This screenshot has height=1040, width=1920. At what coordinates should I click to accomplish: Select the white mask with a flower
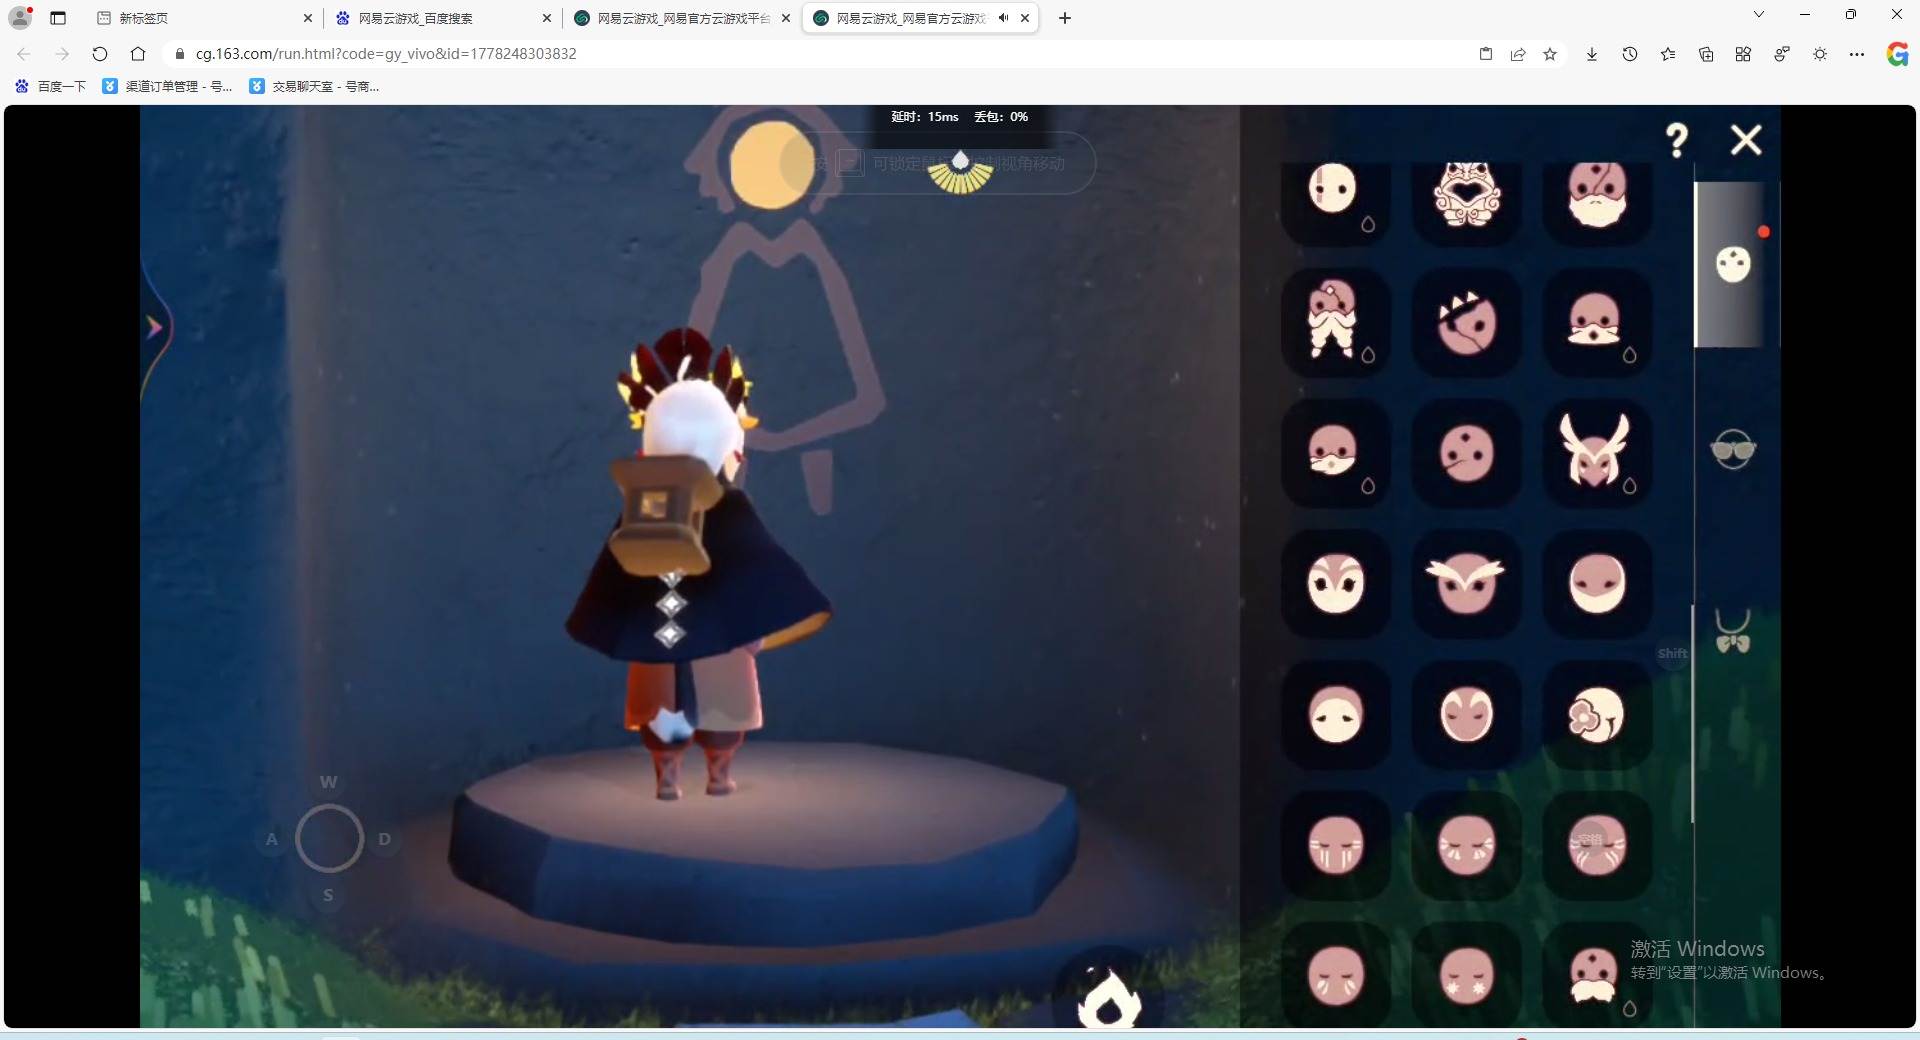1597,714
